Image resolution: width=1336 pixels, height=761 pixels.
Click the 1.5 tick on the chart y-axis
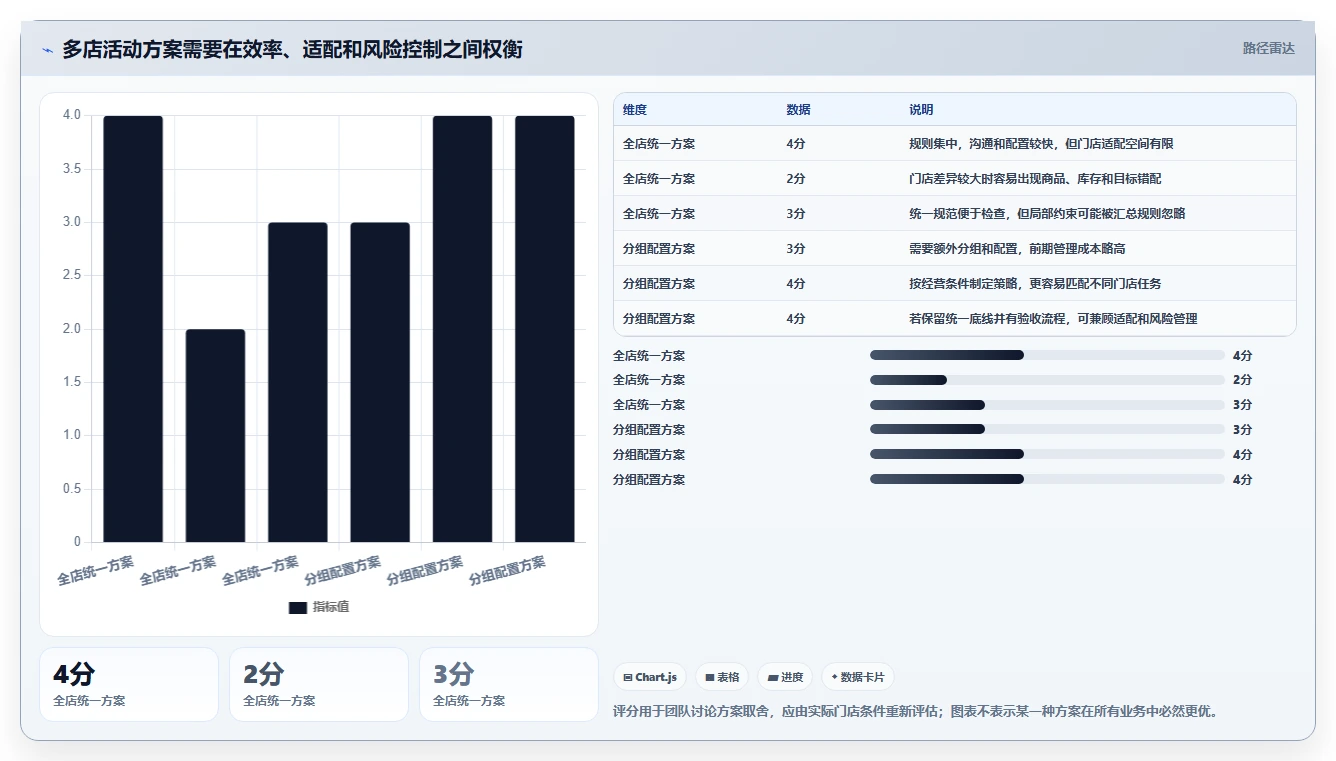[71, 382]
